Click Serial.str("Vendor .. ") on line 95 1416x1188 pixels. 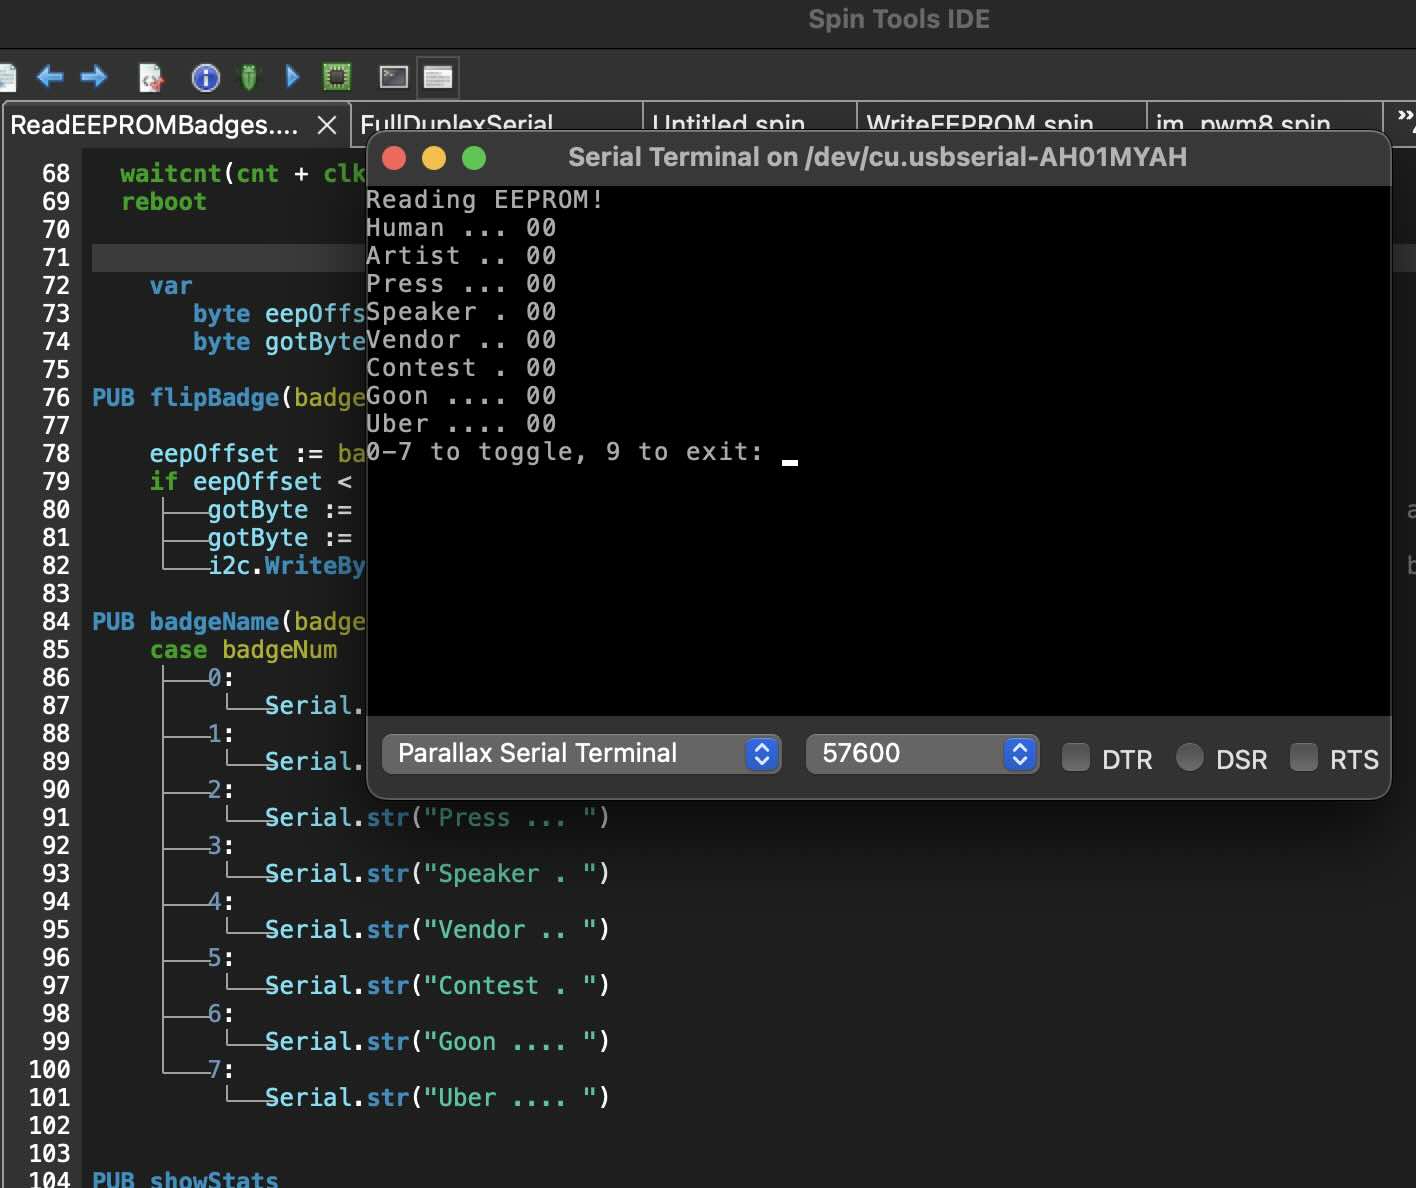click(x=437, y=930)
